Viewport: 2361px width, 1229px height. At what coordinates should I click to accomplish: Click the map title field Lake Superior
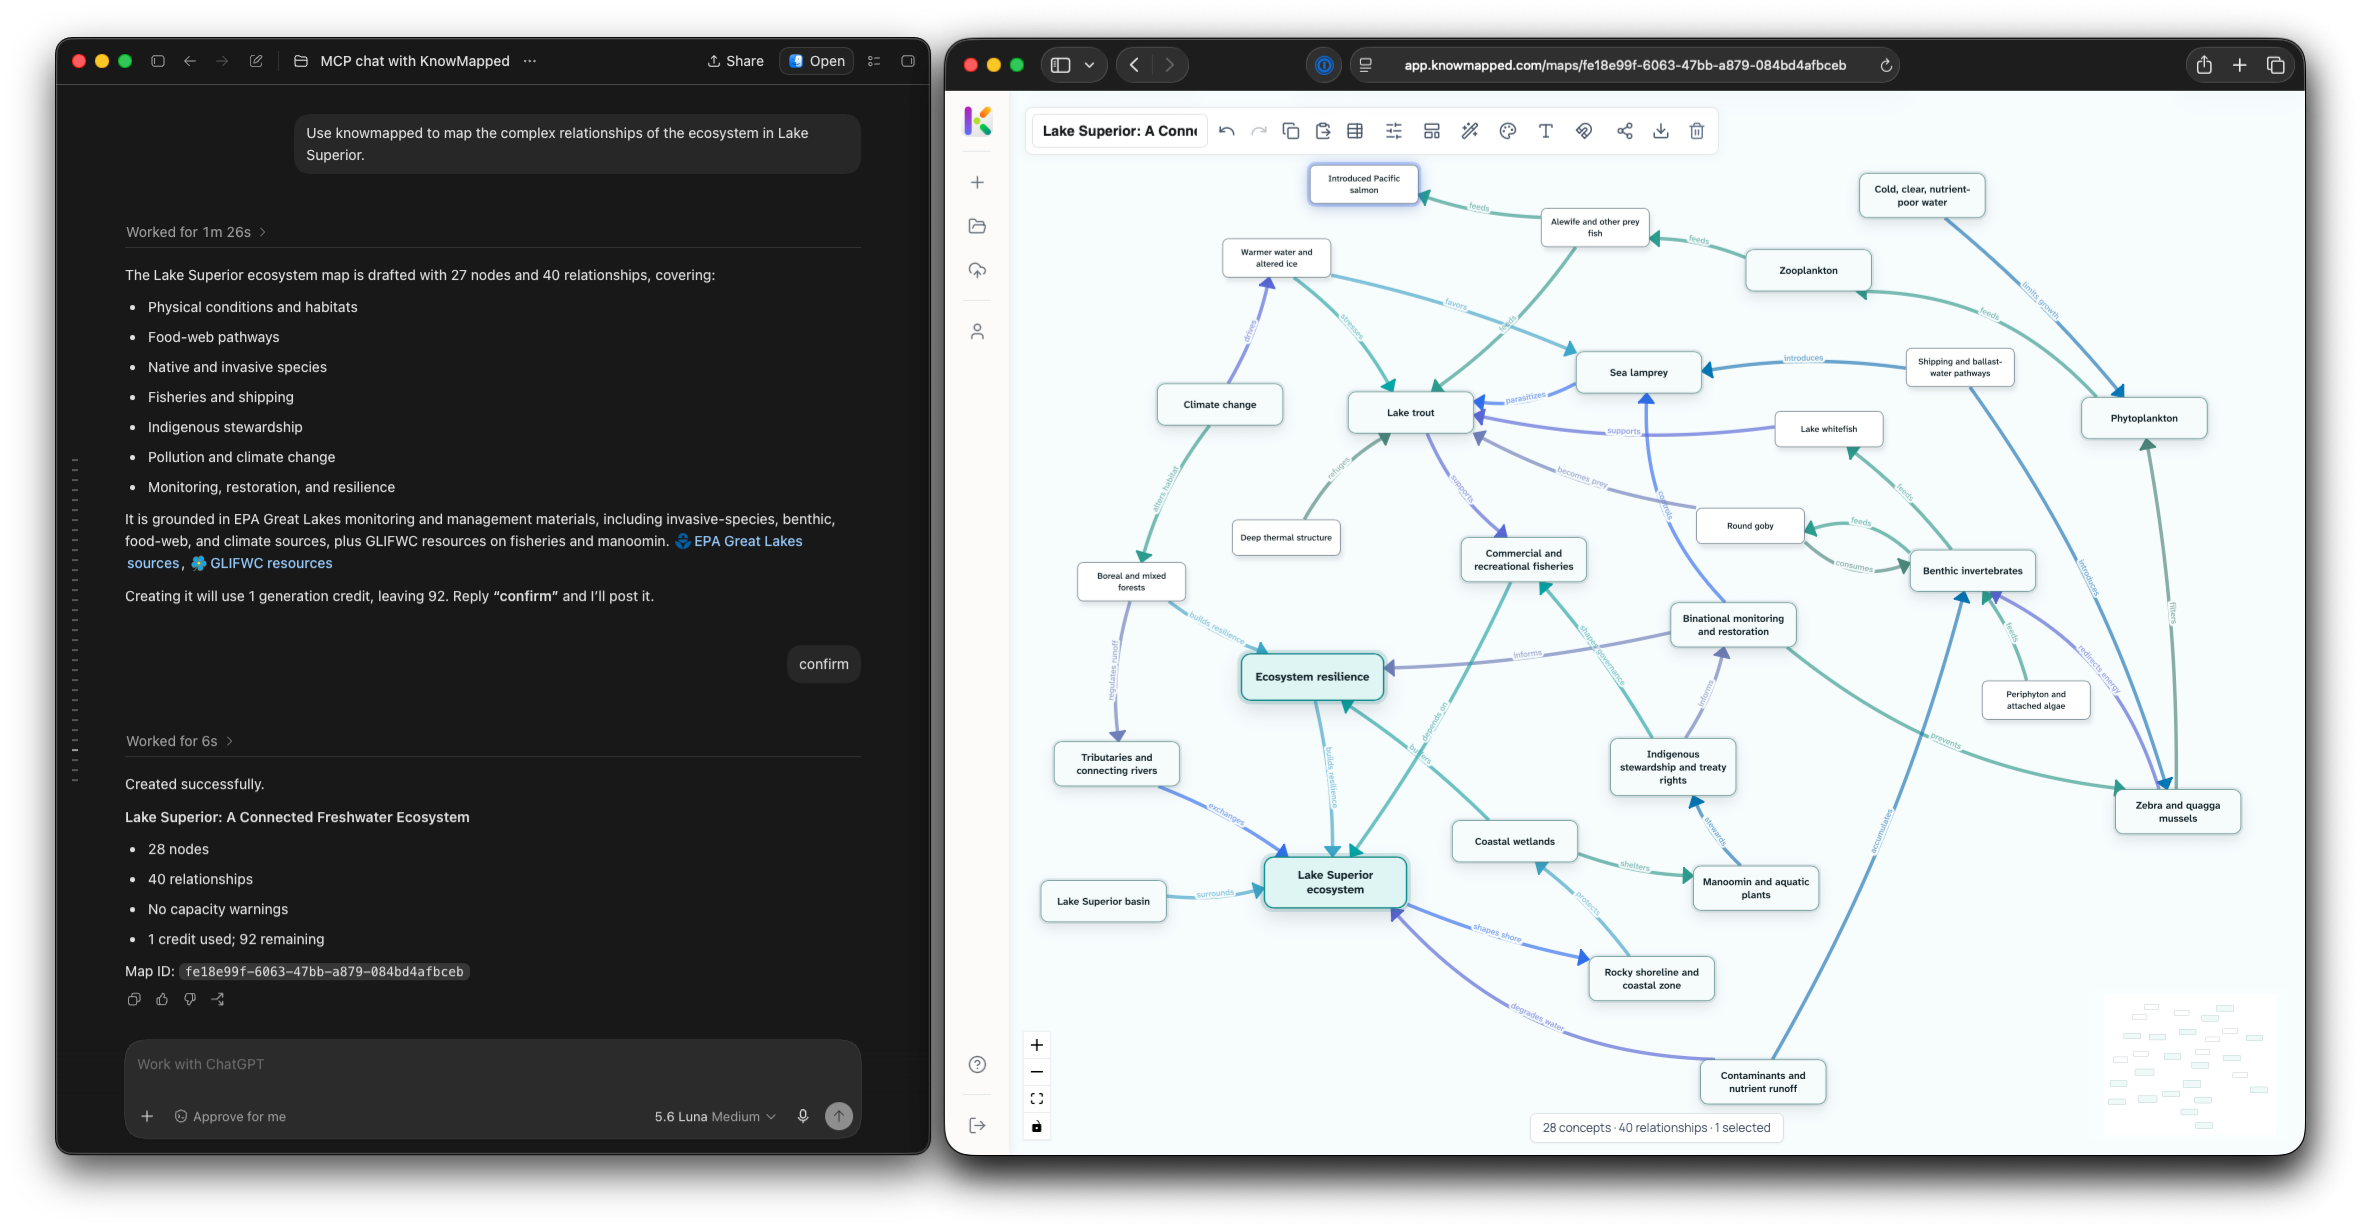(x=1120, y=131)
